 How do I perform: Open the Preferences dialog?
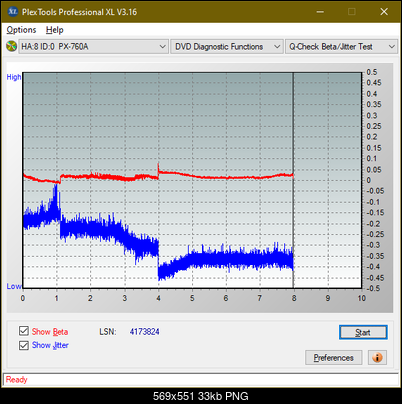334,358
